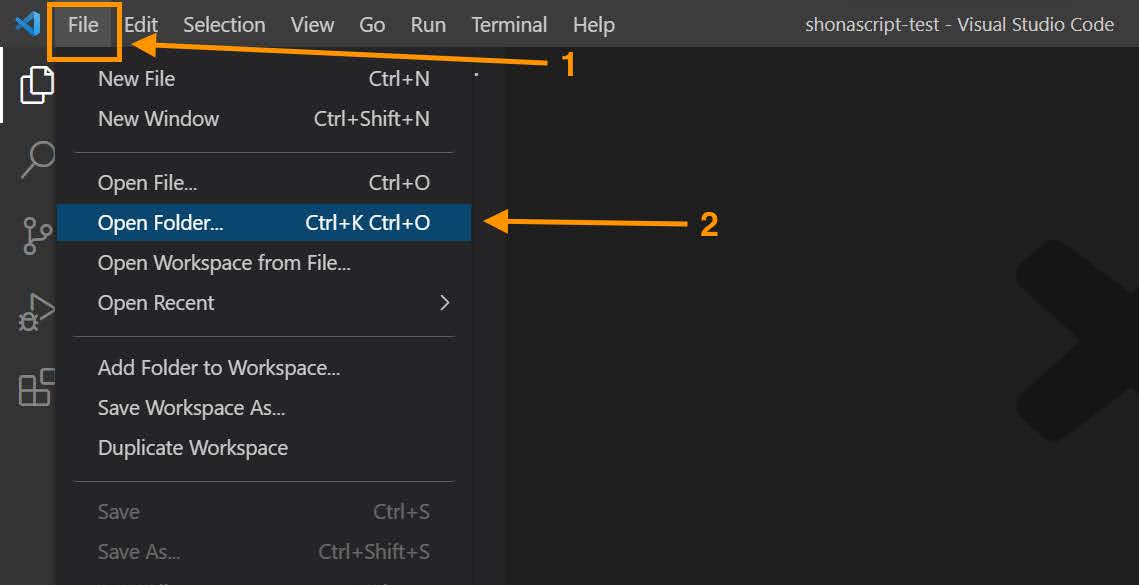Viewport: 1139px width, 585px height.
Task: Open the Selection menu
Action: click(224, 25)
